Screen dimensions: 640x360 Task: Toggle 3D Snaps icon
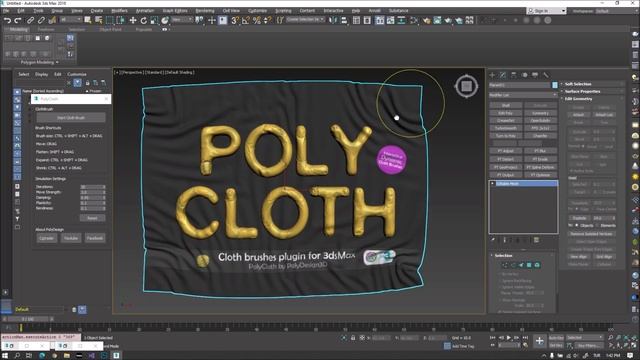[235, 20]
